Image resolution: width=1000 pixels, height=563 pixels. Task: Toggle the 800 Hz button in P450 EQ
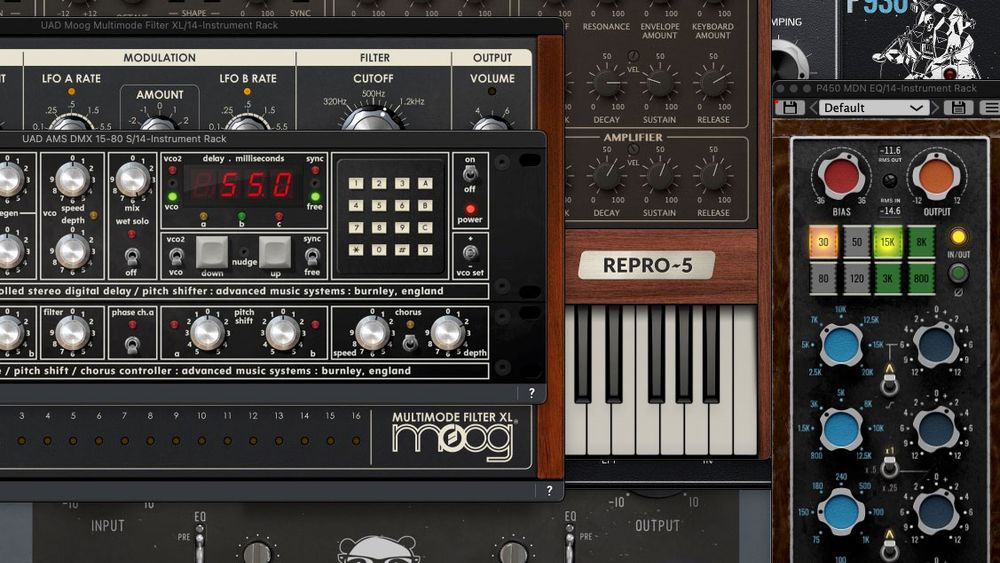click(x=922, y=278)
